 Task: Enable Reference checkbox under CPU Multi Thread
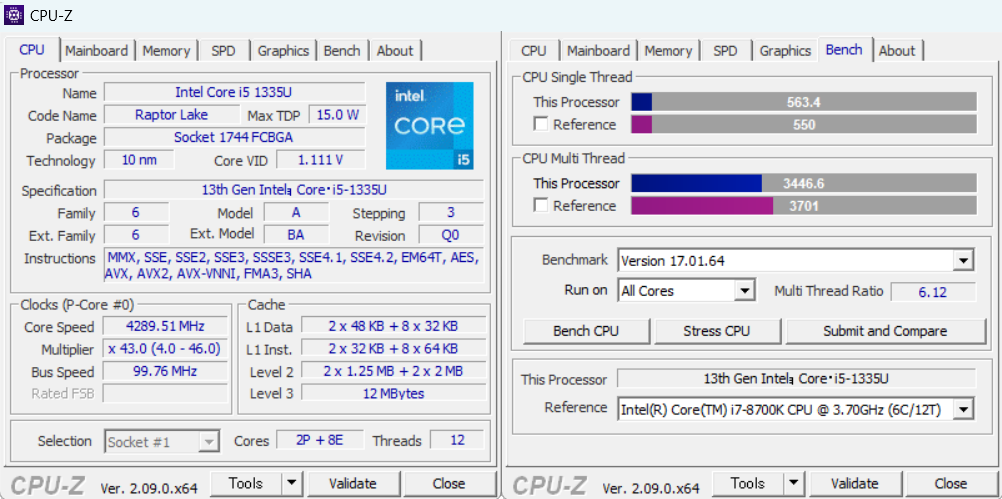[x=541, y=206]
